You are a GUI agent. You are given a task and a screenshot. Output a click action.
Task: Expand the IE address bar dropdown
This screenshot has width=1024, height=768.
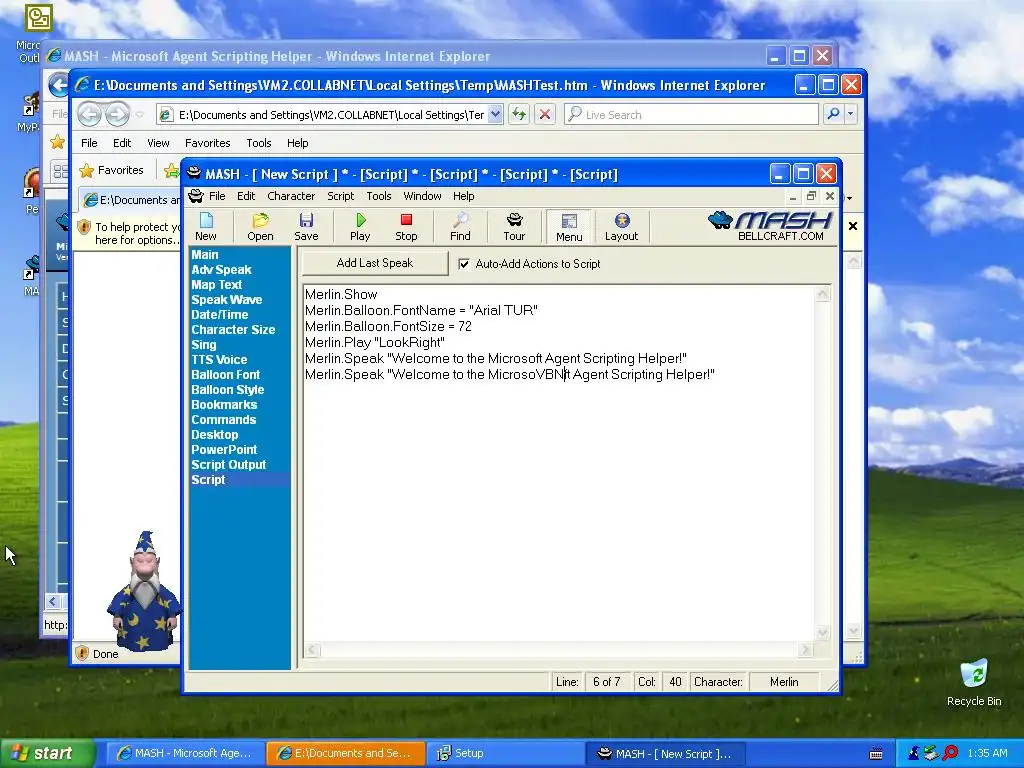tap(495, 114)
